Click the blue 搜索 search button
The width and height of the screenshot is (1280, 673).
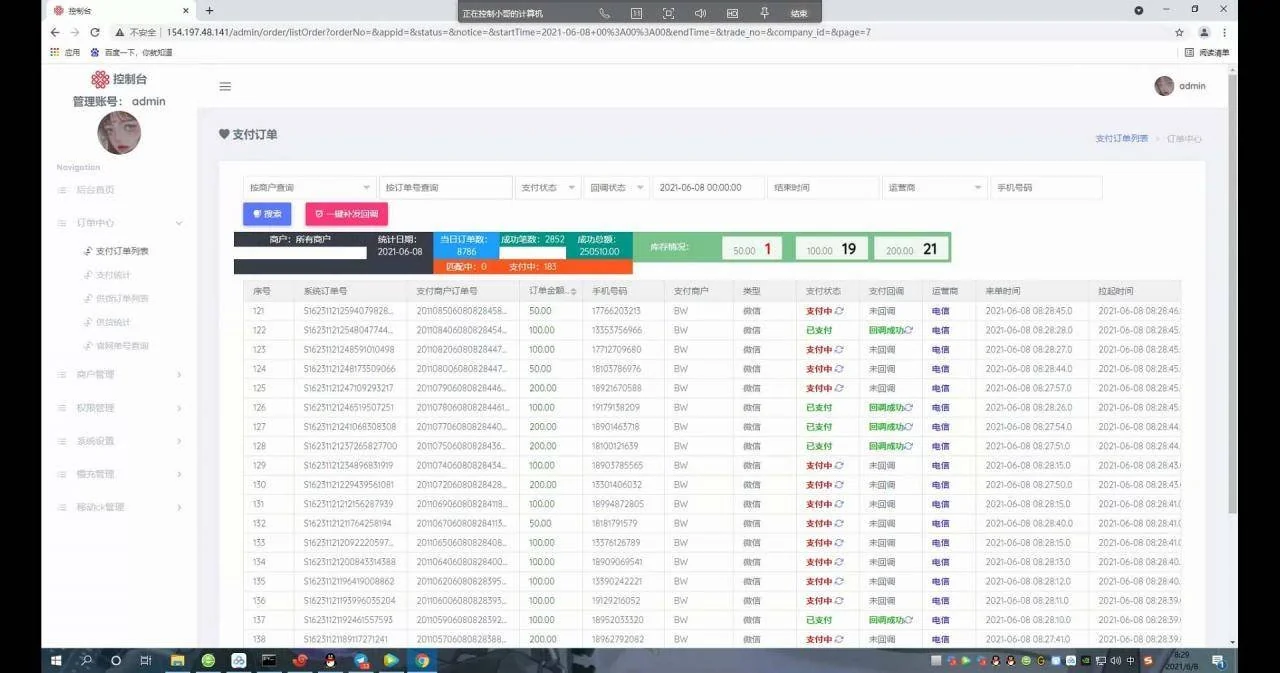[x=266, y=213]
